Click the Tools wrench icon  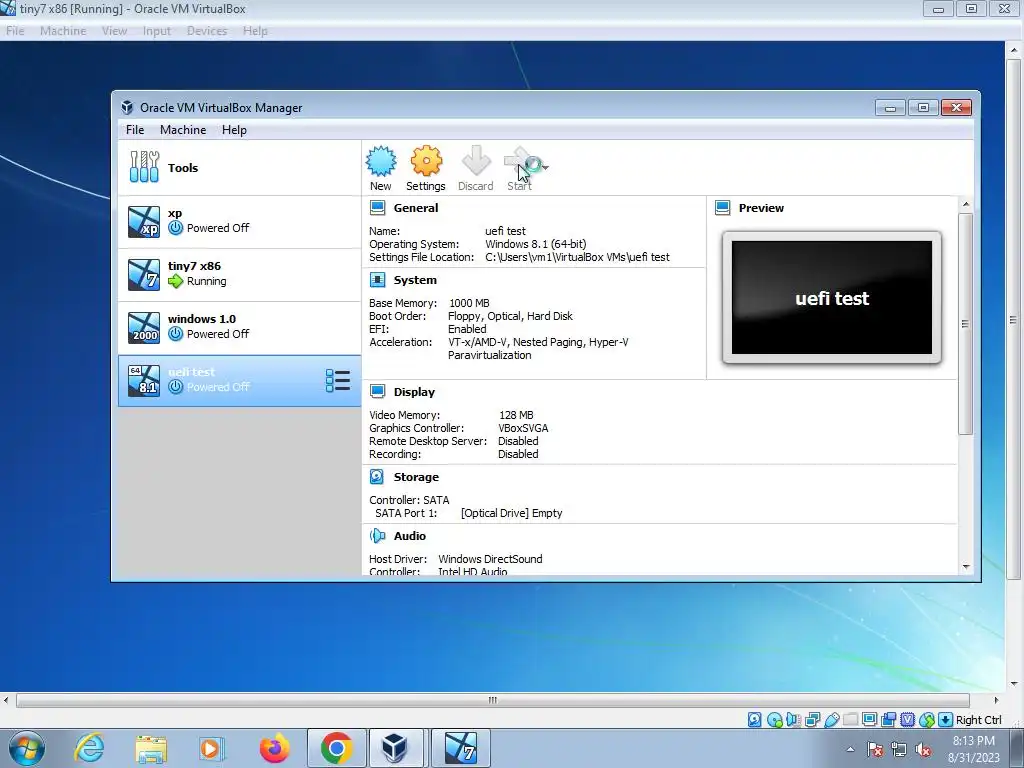pos(144,167)
